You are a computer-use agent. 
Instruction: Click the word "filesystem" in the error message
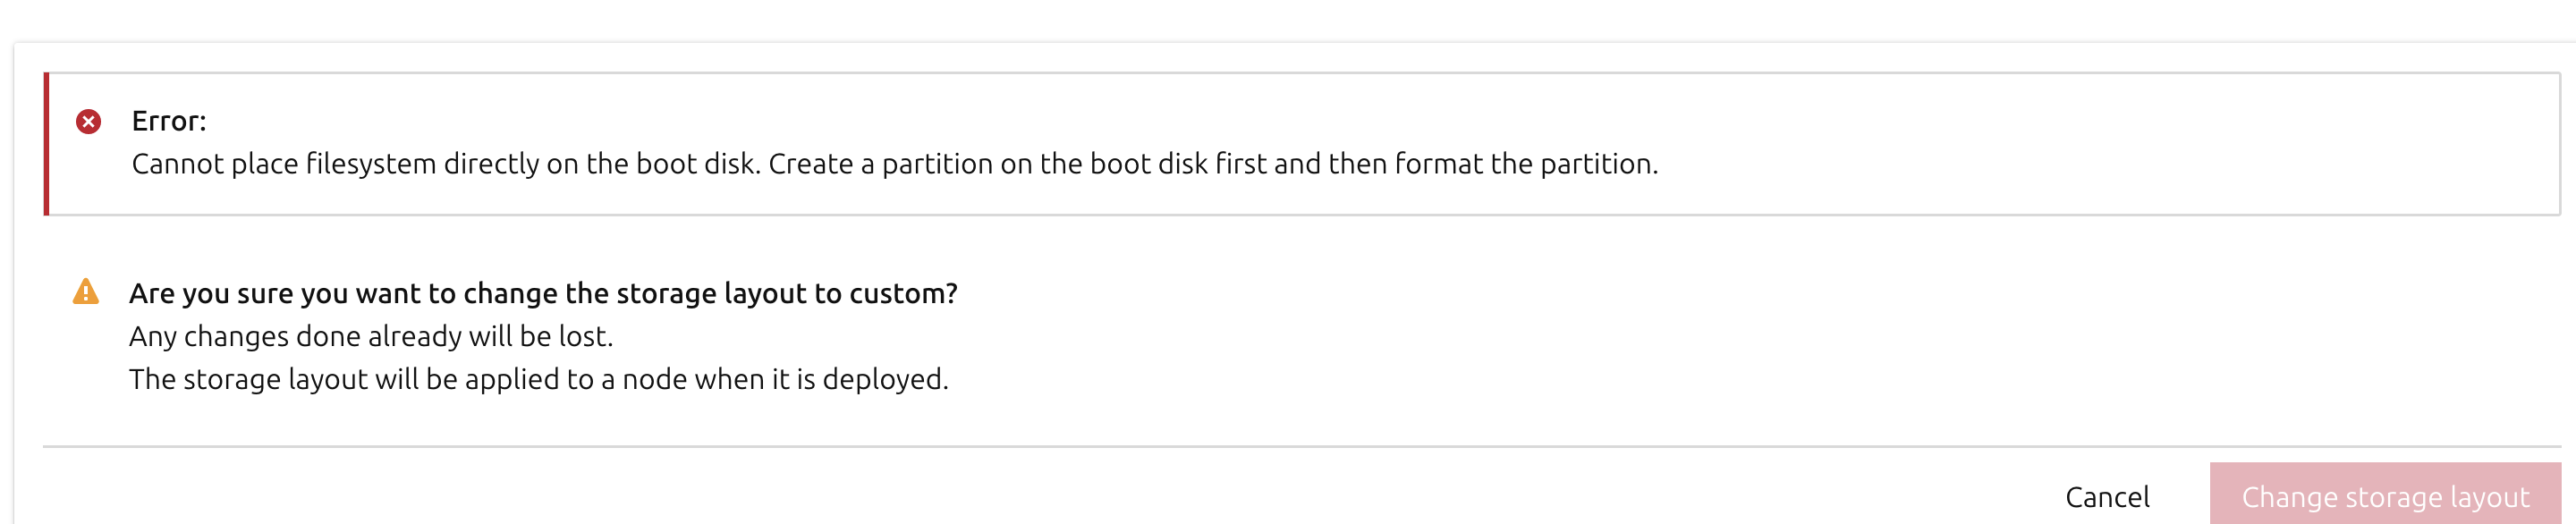click(371, 164)
